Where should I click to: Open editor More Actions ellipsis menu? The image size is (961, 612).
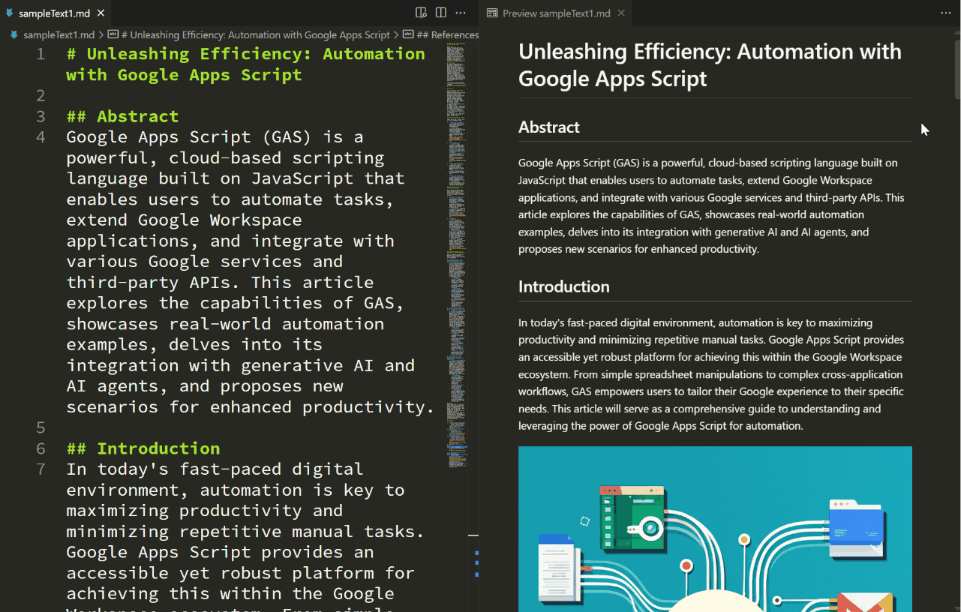pyautogui.click(x=460, y=13)
